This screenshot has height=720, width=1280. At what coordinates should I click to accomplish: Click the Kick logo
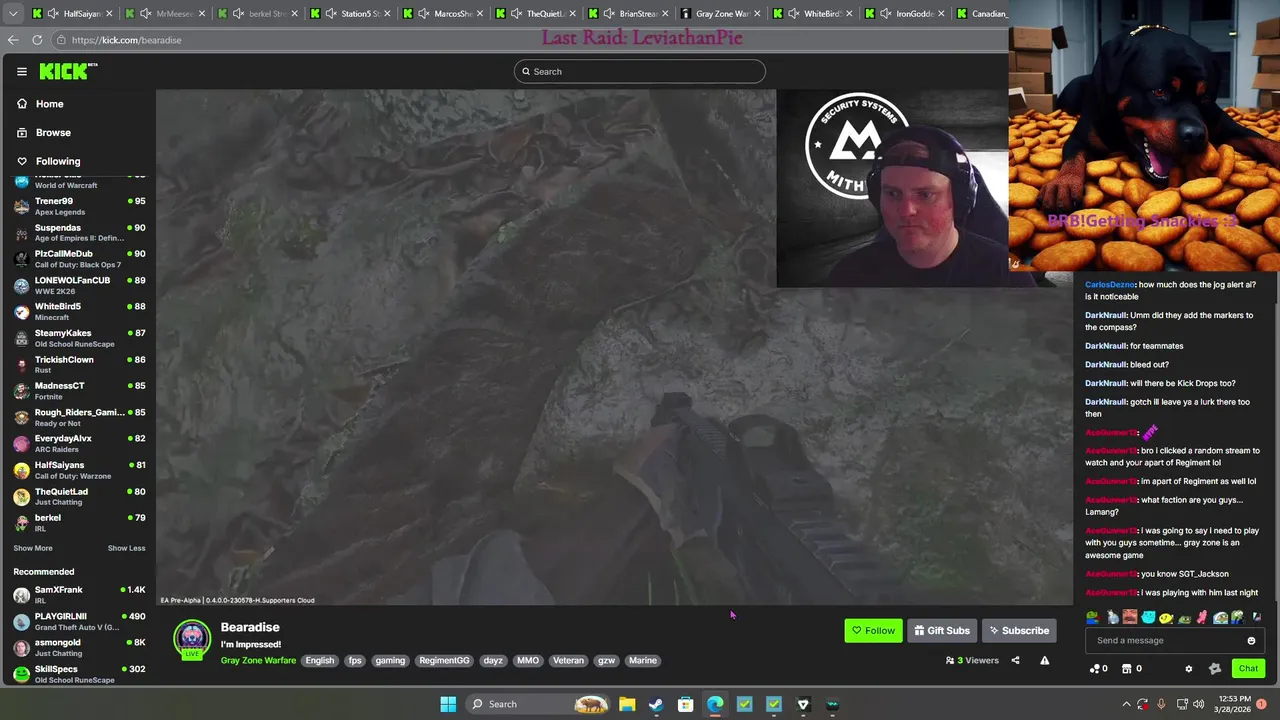point(68,71)
